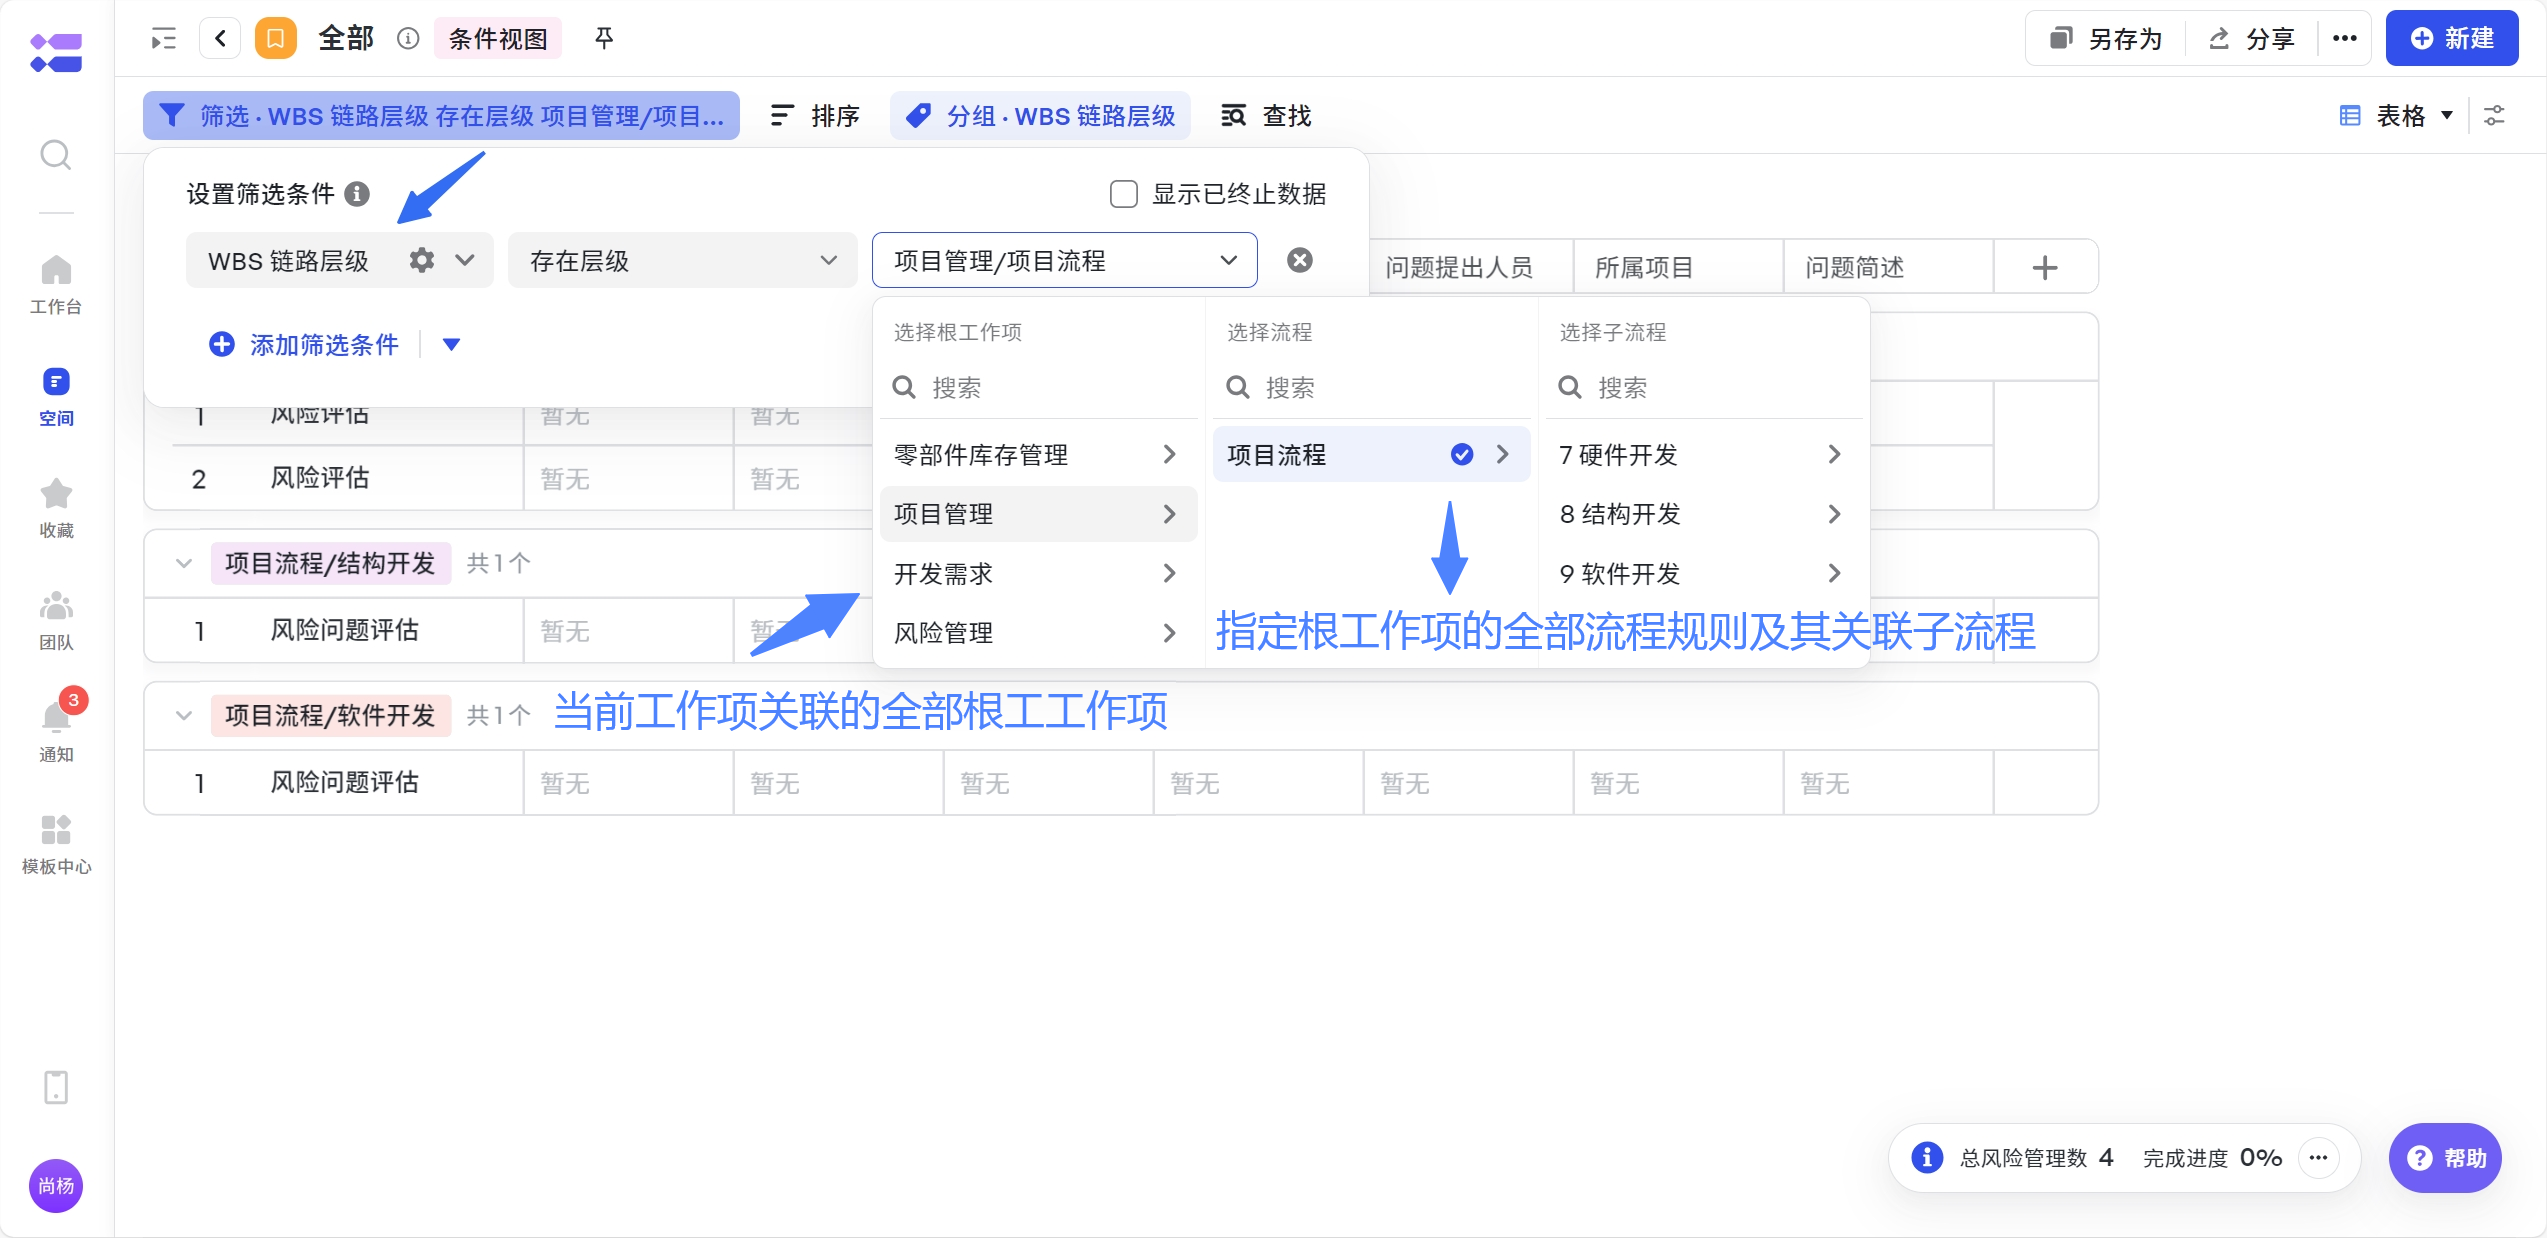The width and height of the screenshot is (2547, 1238).
Task: Search in 选择流程 column
Action: click(x=1372, y=387)
